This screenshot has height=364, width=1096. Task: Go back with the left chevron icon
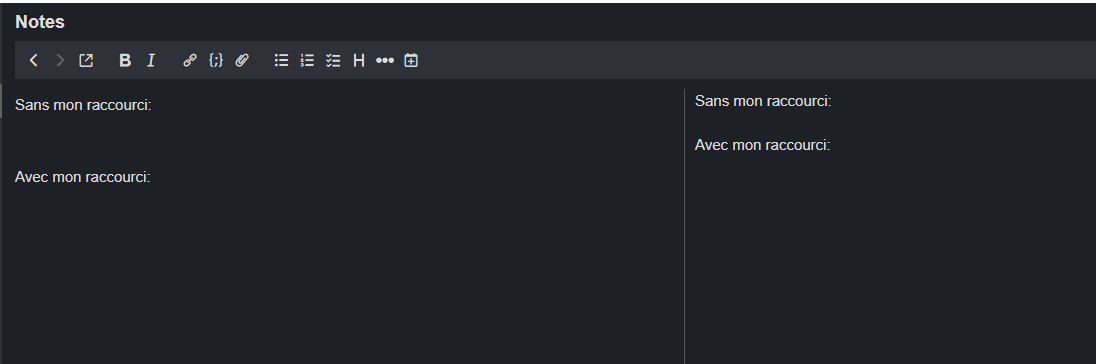click(x=34, y=61)
